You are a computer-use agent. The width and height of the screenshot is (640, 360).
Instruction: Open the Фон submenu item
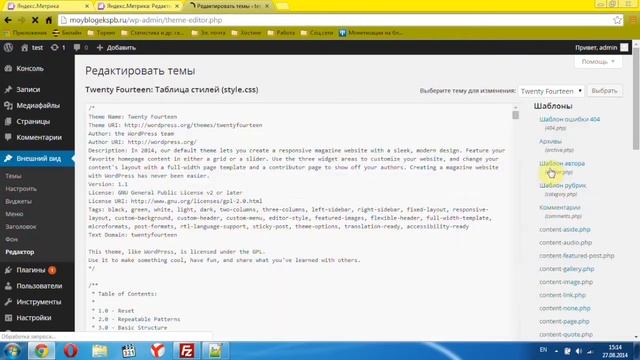click(x=11, y=239)
